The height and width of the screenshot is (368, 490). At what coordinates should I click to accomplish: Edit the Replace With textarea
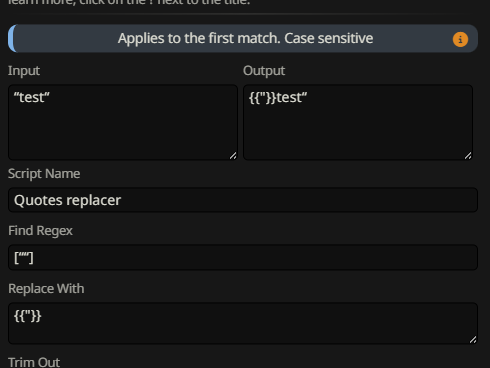[x=243, y=323]
